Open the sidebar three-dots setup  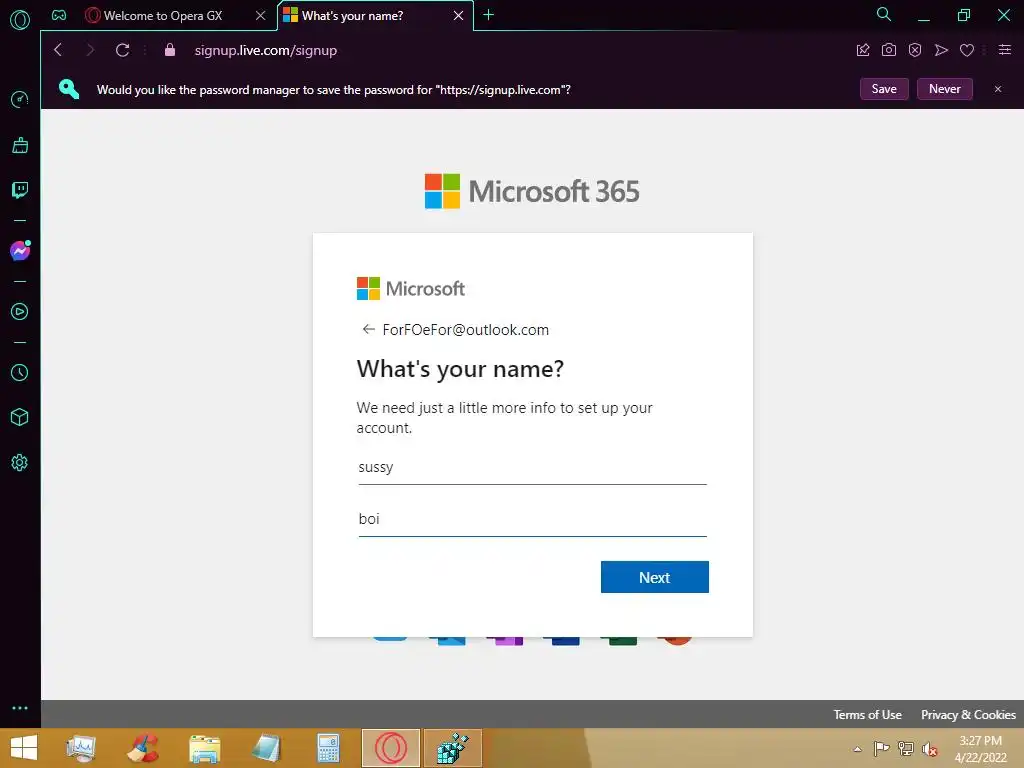(20, 708)
